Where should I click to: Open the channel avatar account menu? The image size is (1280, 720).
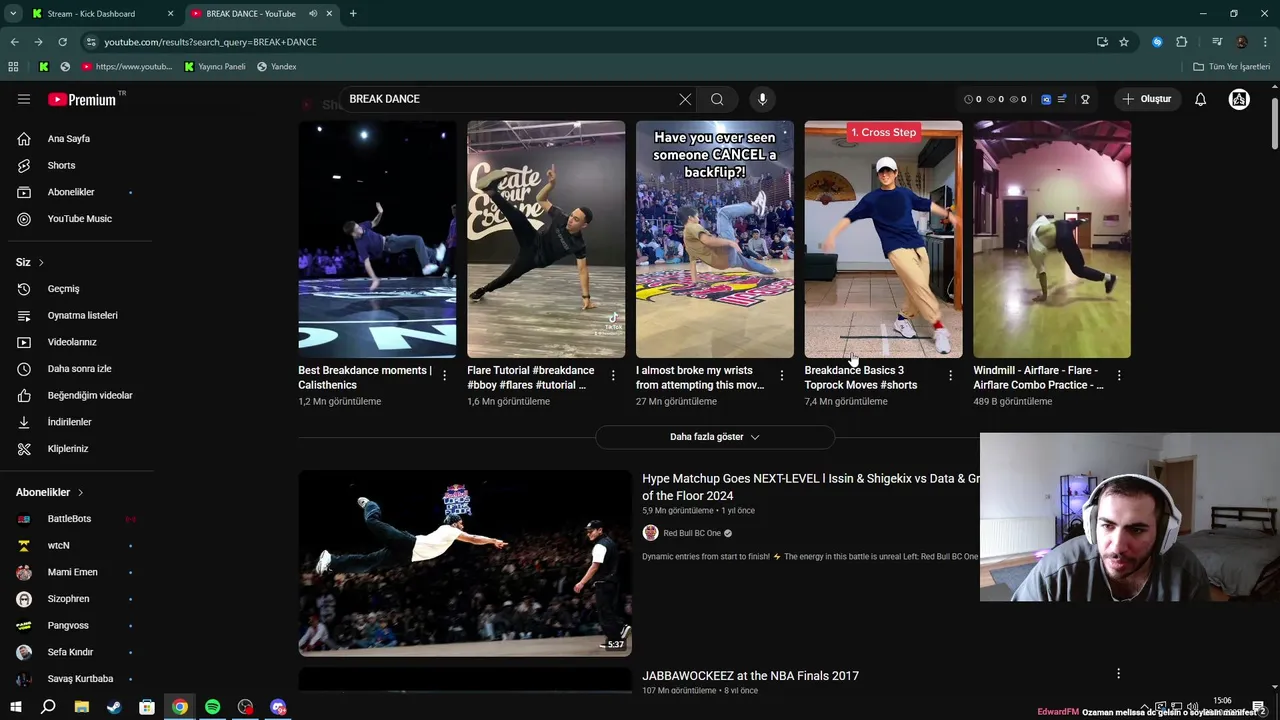pos(1239,99)
